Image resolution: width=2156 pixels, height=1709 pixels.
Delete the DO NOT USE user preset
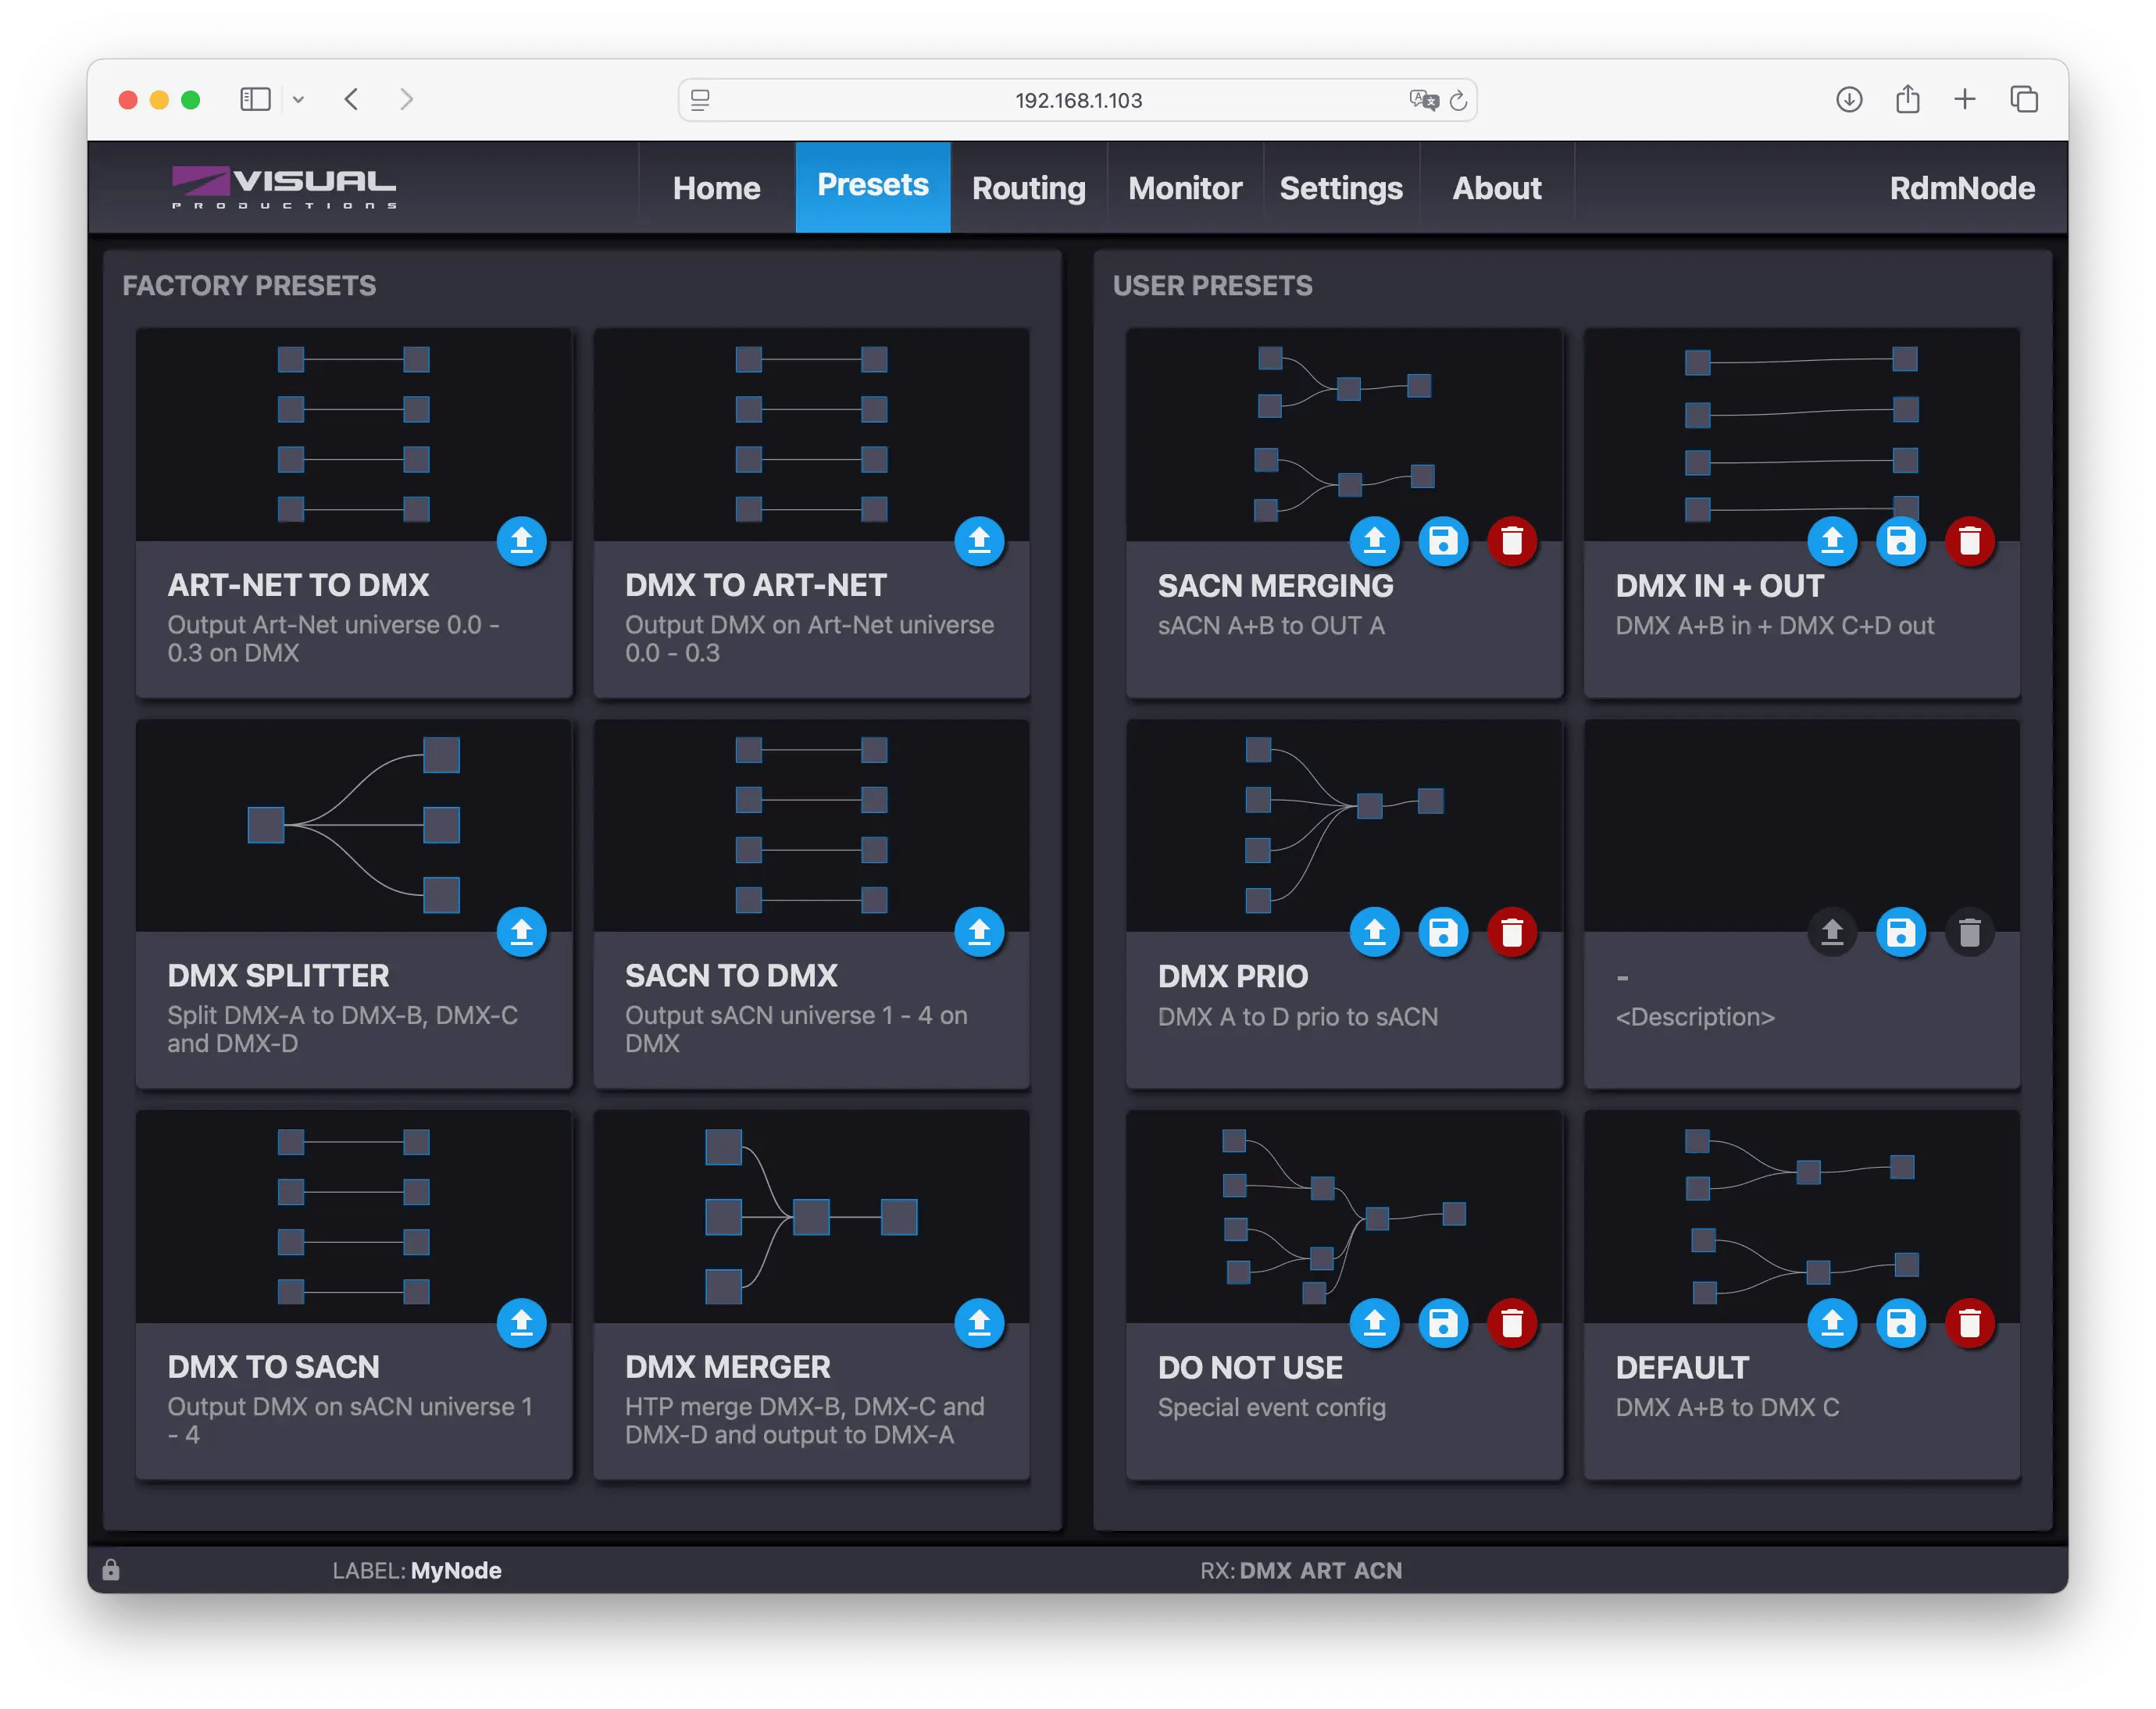pos(1511,1323)
